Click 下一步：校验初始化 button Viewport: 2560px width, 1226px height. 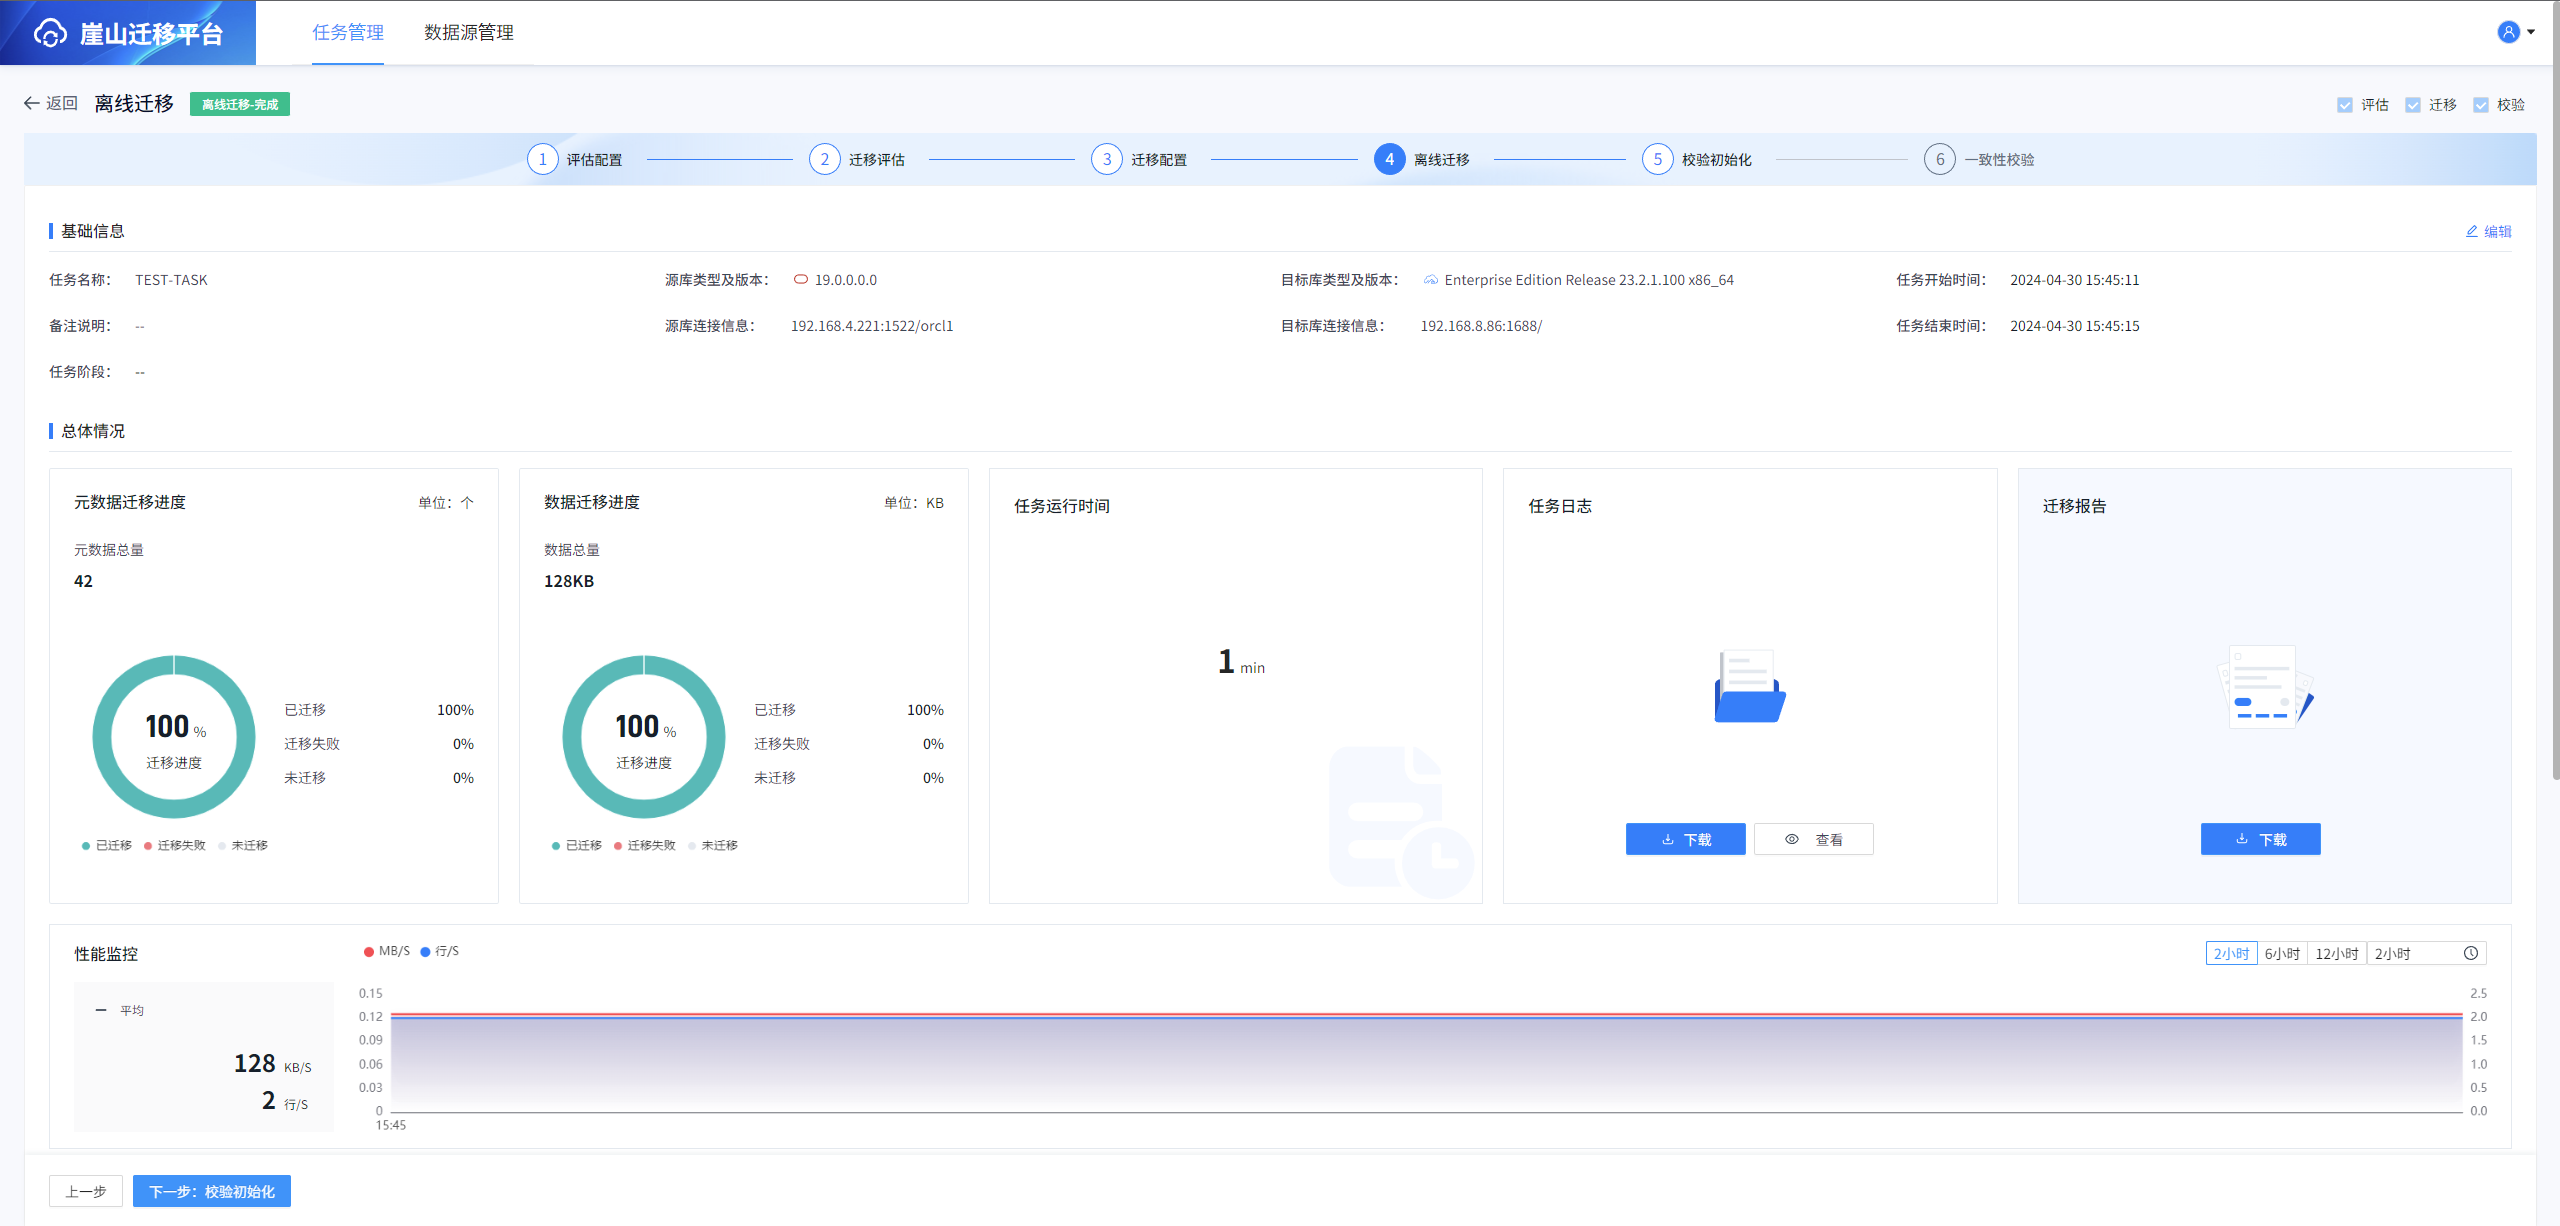(x=211, y=1191)
